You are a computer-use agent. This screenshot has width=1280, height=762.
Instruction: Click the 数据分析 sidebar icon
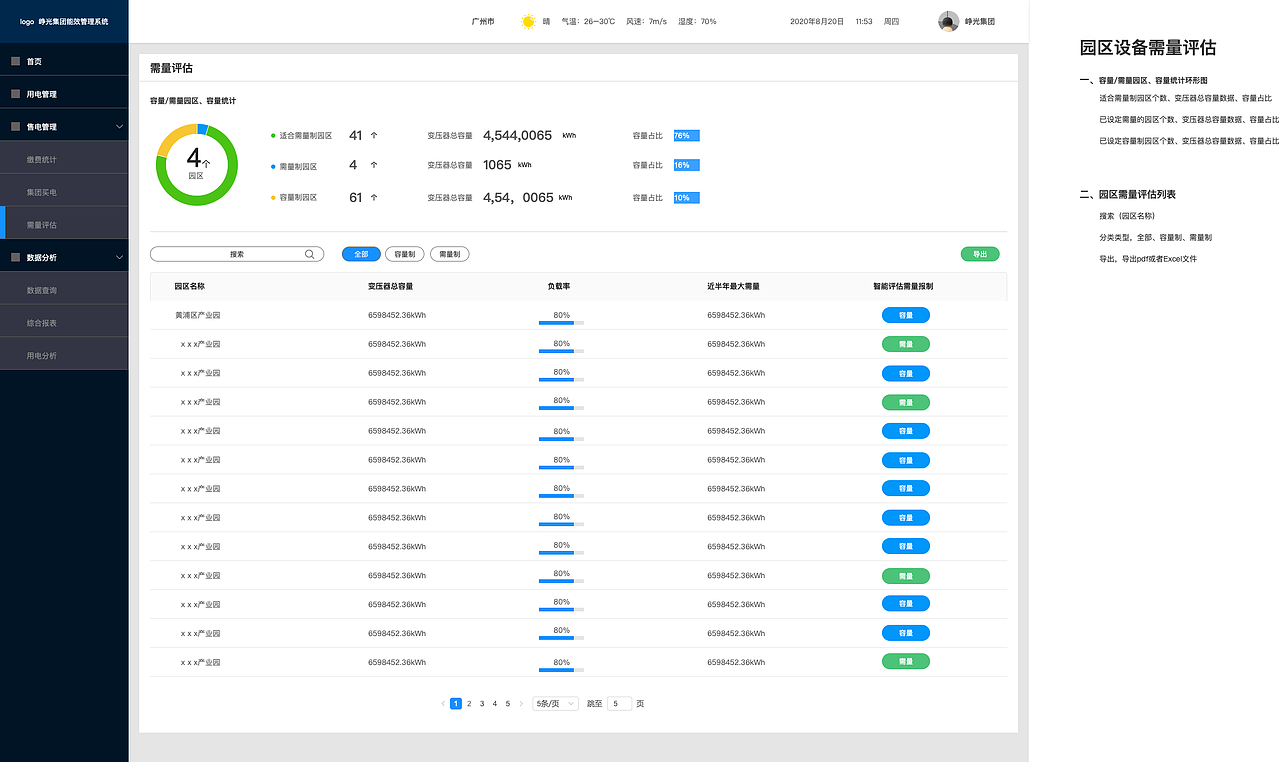coord(15,257)
